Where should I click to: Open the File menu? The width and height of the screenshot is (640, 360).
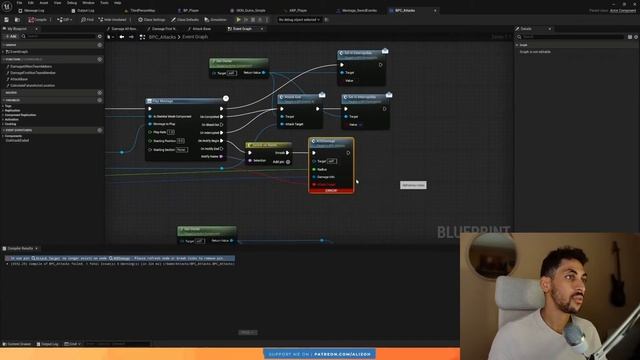click(x=19, y=3)
